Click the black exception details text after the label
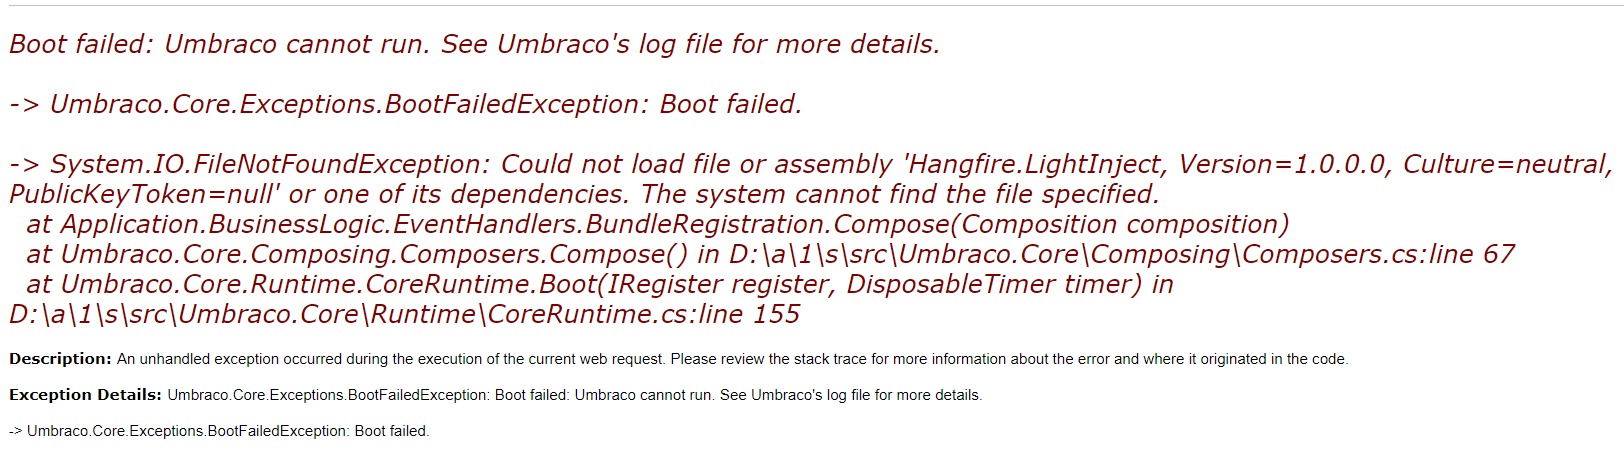1624x450 pixels. 575,395
